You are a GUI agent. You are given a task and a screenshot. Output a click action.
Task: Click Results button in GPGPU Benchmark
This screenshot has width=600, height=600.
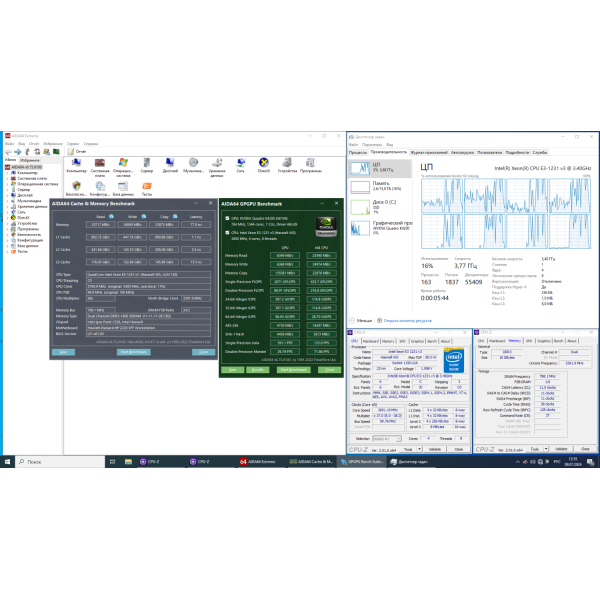click(258, 370)
